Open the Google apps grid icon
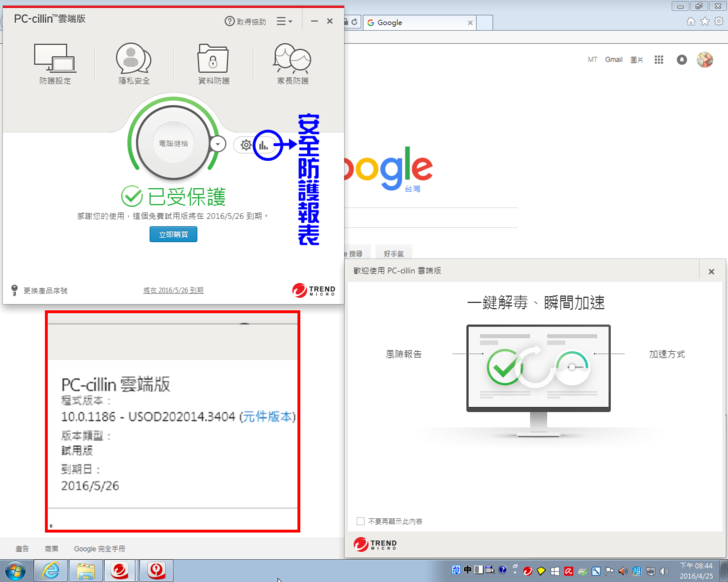This screenshot has height=582, width=728. point(658,59)
